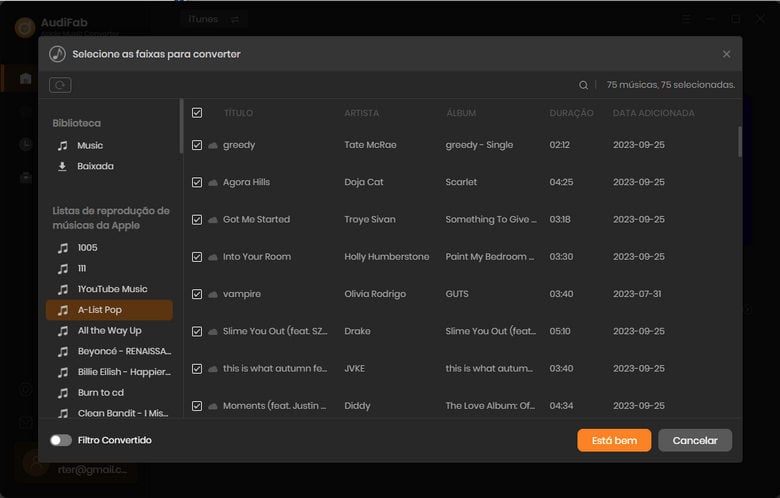Click the refresh library icon
Viewport: 780px width, 498px height.
click(60, 85)
